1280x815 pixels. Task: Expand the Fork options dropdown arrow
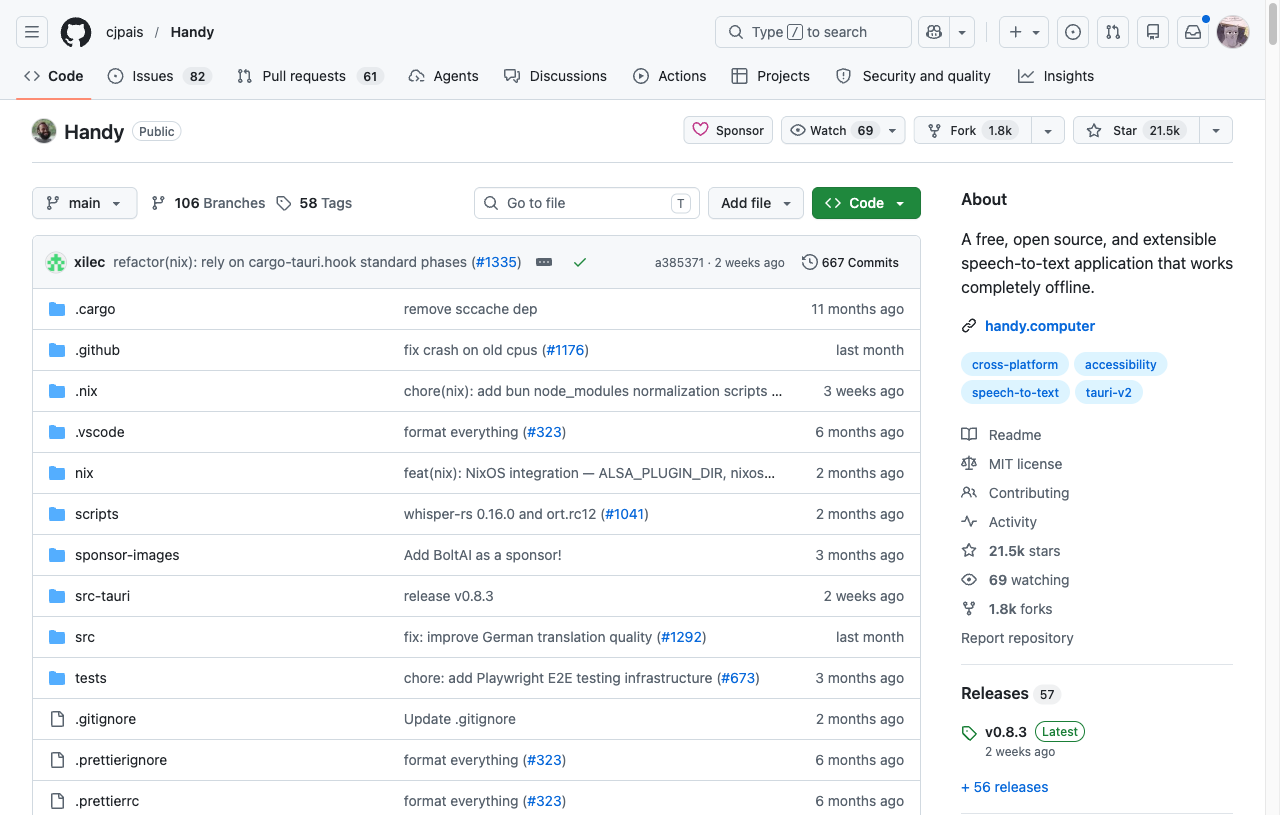tap(1047, 131)
